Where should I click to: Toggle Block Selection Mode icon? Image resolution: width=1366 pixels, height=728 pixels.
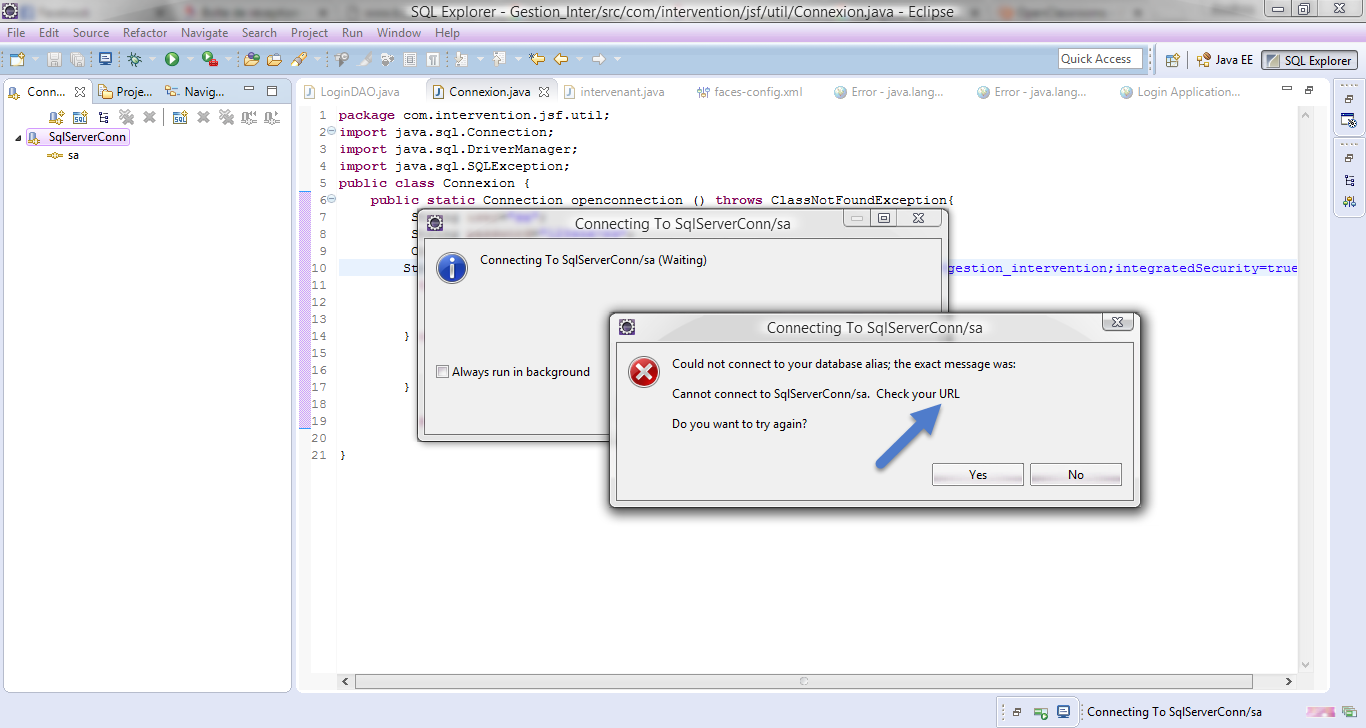click(410, 60)
